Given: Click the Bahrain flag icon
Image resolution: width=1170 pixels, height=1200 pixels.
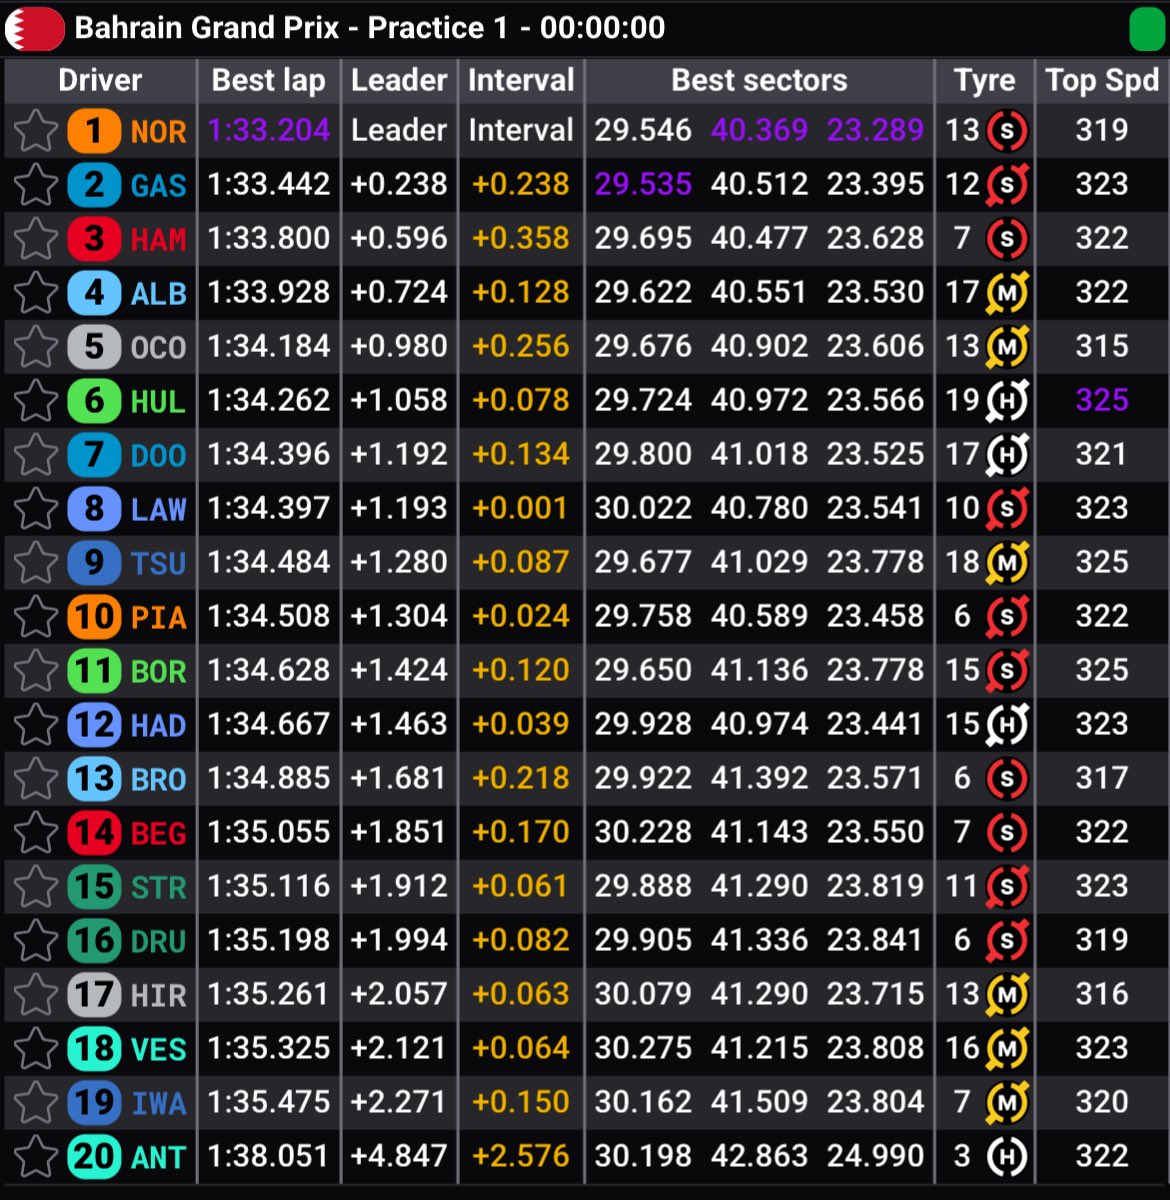Looking at the screenshot, I should [34, 28].
